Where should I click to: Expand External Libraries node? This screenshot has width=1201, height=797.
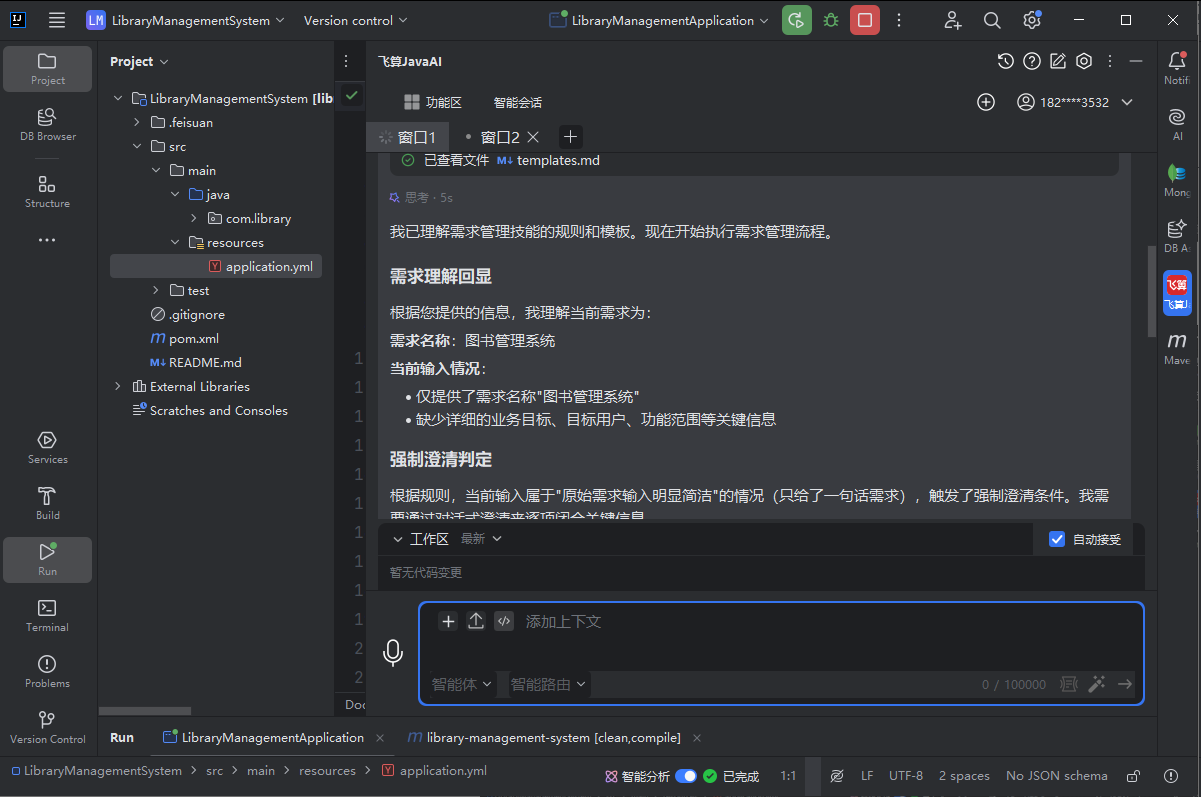[x=118, y=386]
